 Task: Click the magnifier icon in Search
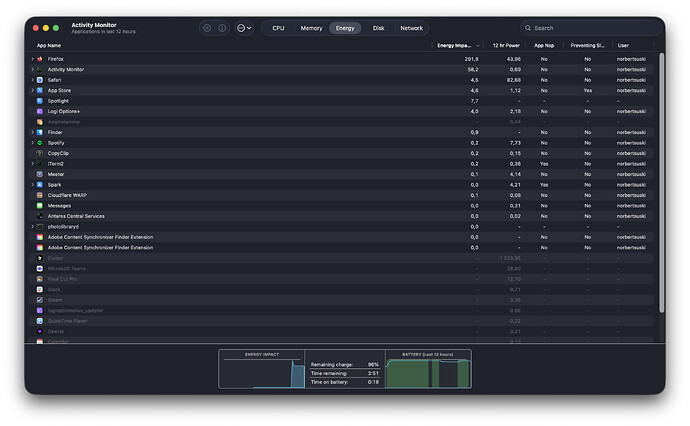[528, 28]
